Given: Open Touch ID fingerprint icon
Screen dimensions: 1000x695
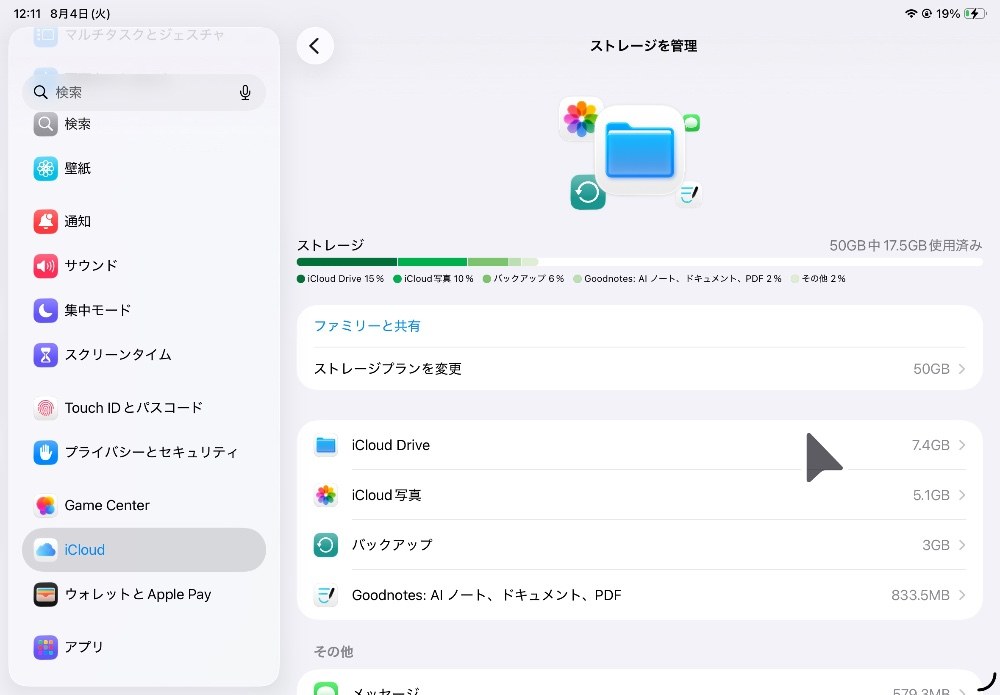Looking at the screenshot, I should click(x=45, y=407).
